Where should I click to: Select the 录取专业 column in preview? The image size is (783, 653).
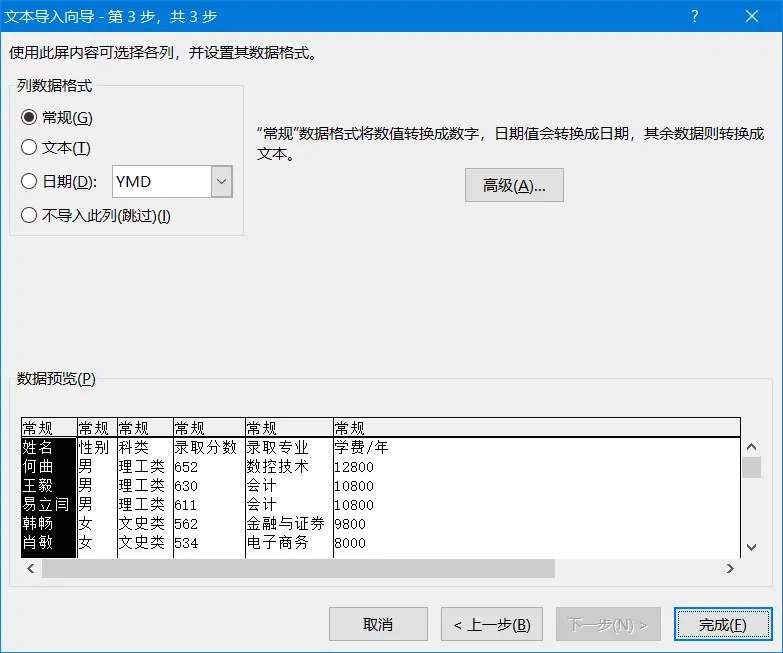point(277,447)
